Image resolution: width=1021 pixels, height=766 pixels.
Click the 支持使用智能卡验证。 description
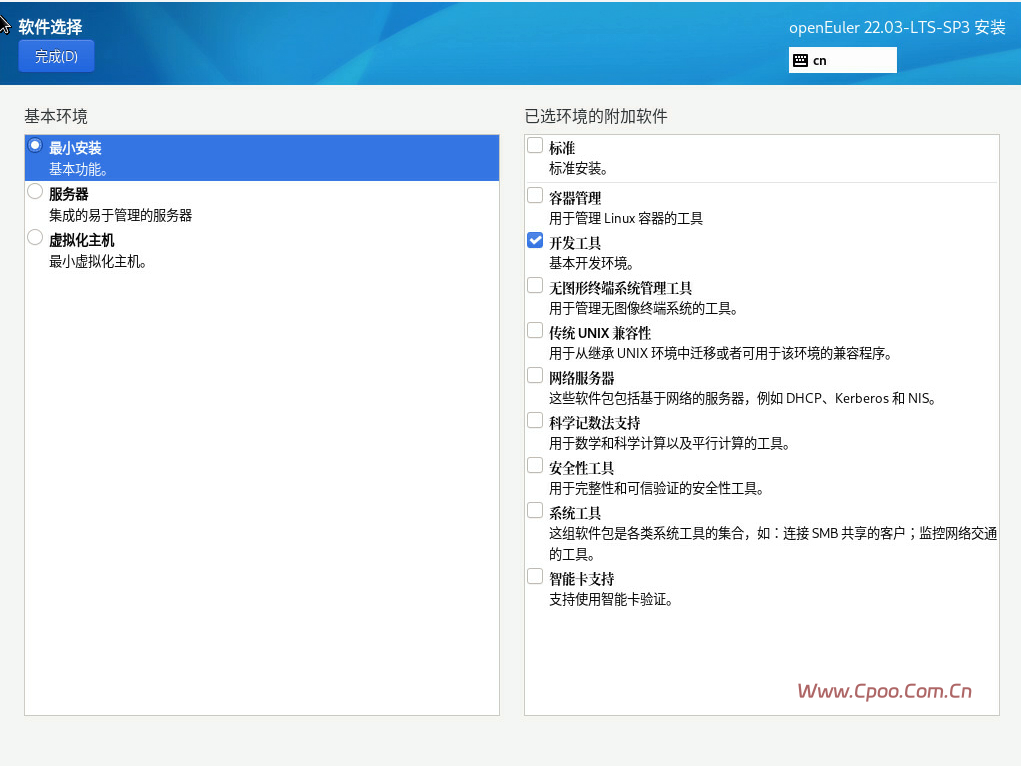pyautogui.click(x=611, y=599)
